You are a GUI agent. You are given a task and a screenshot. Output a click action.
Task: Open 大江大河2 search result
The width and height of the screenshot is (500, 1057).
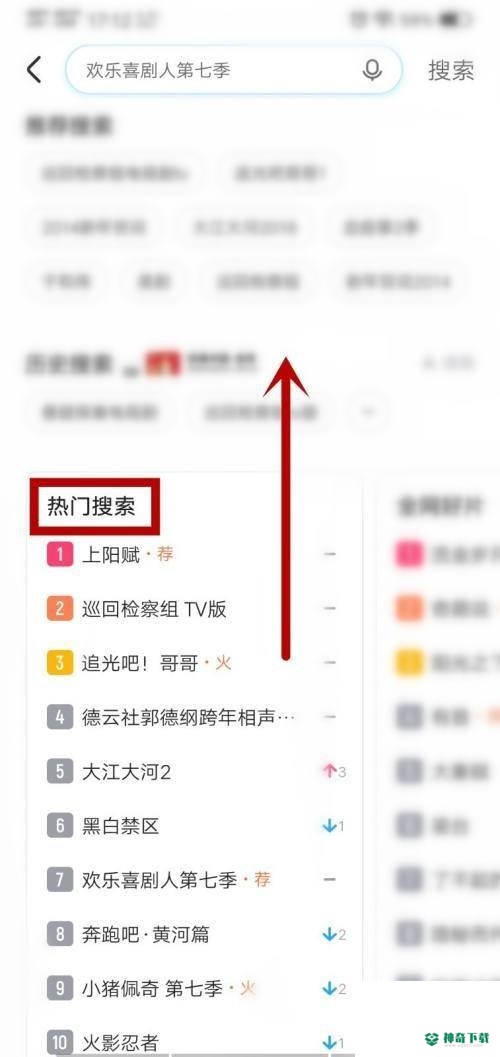pos(126,772)
